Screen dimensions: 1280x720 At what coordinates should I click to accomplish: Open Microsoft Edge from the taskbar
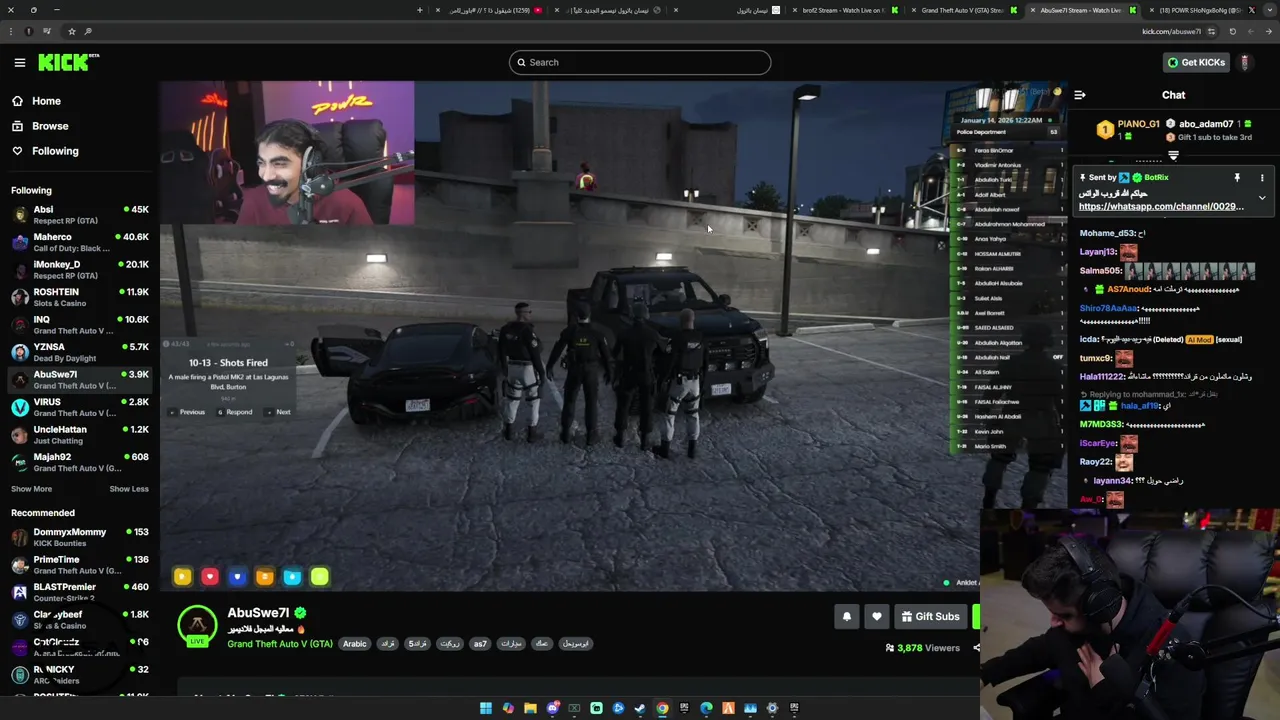click(x=706, y=708)
